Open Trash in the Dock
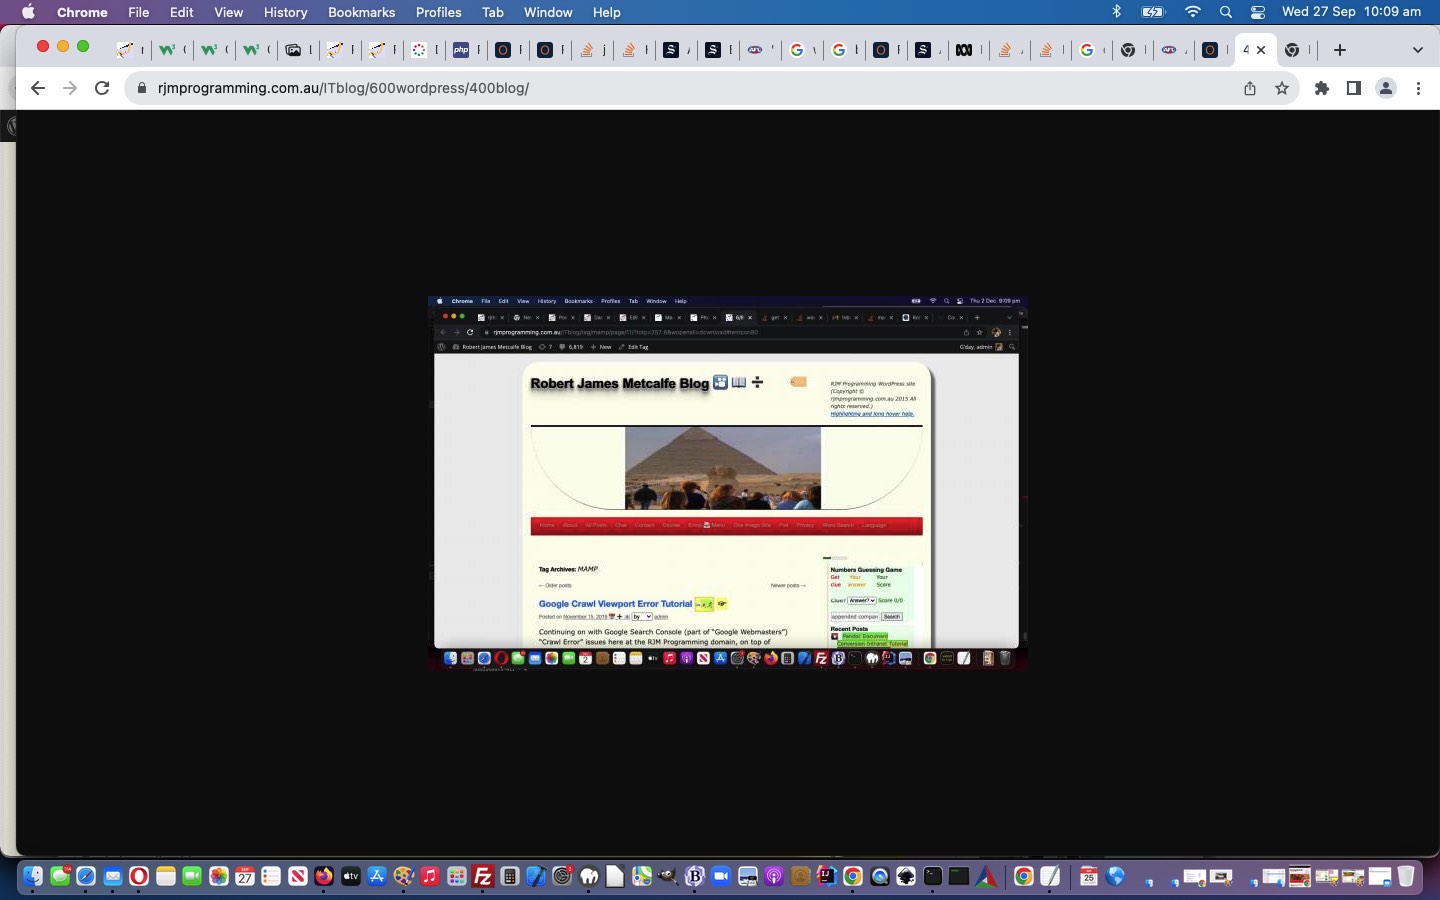 click(x=1406, y=876)
